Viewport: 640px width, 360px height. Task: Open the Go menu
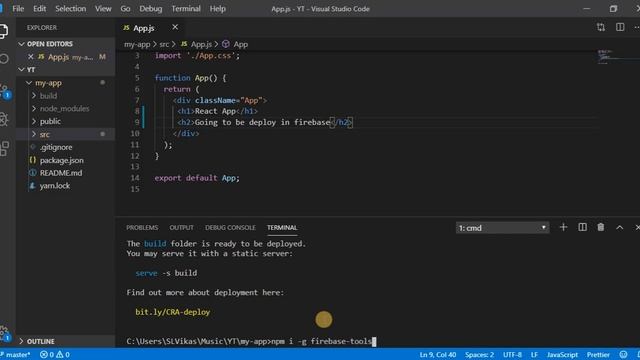pyautogui.click(x=125, y=9)
